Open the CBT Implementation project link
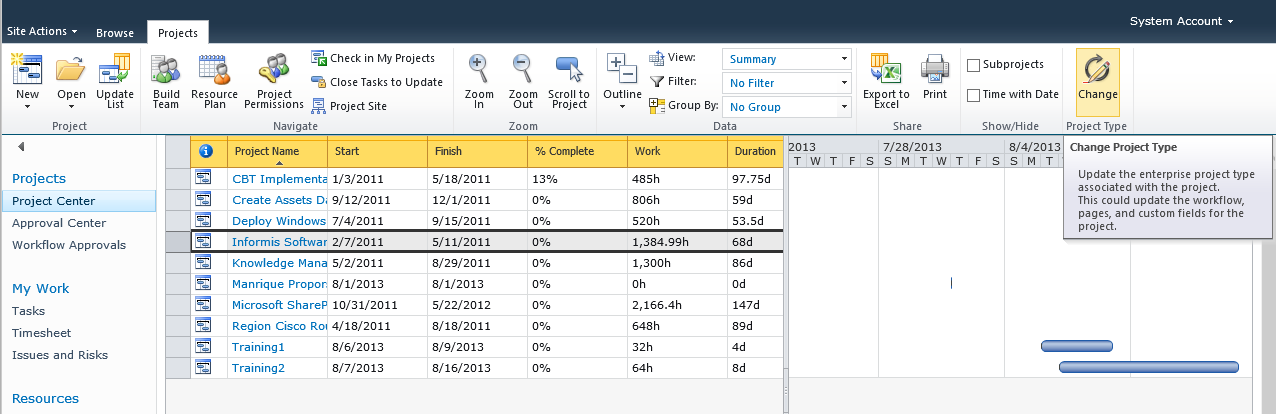This screenshot has height=414, width=1276. (x=279, y=179)
